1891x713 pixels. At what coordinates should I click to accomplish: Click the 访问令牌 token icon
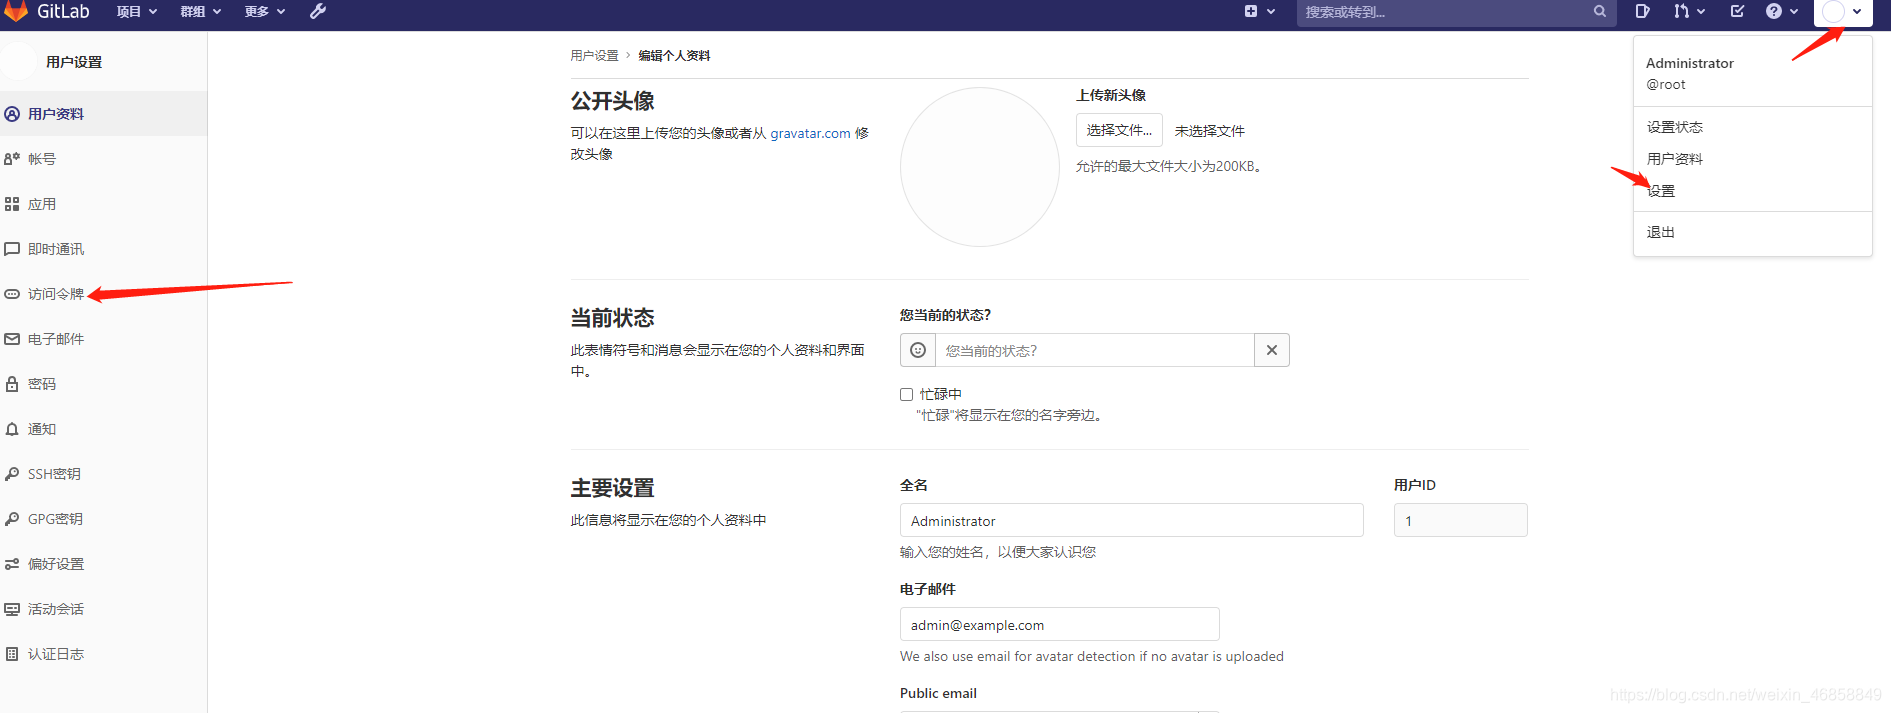12,294
